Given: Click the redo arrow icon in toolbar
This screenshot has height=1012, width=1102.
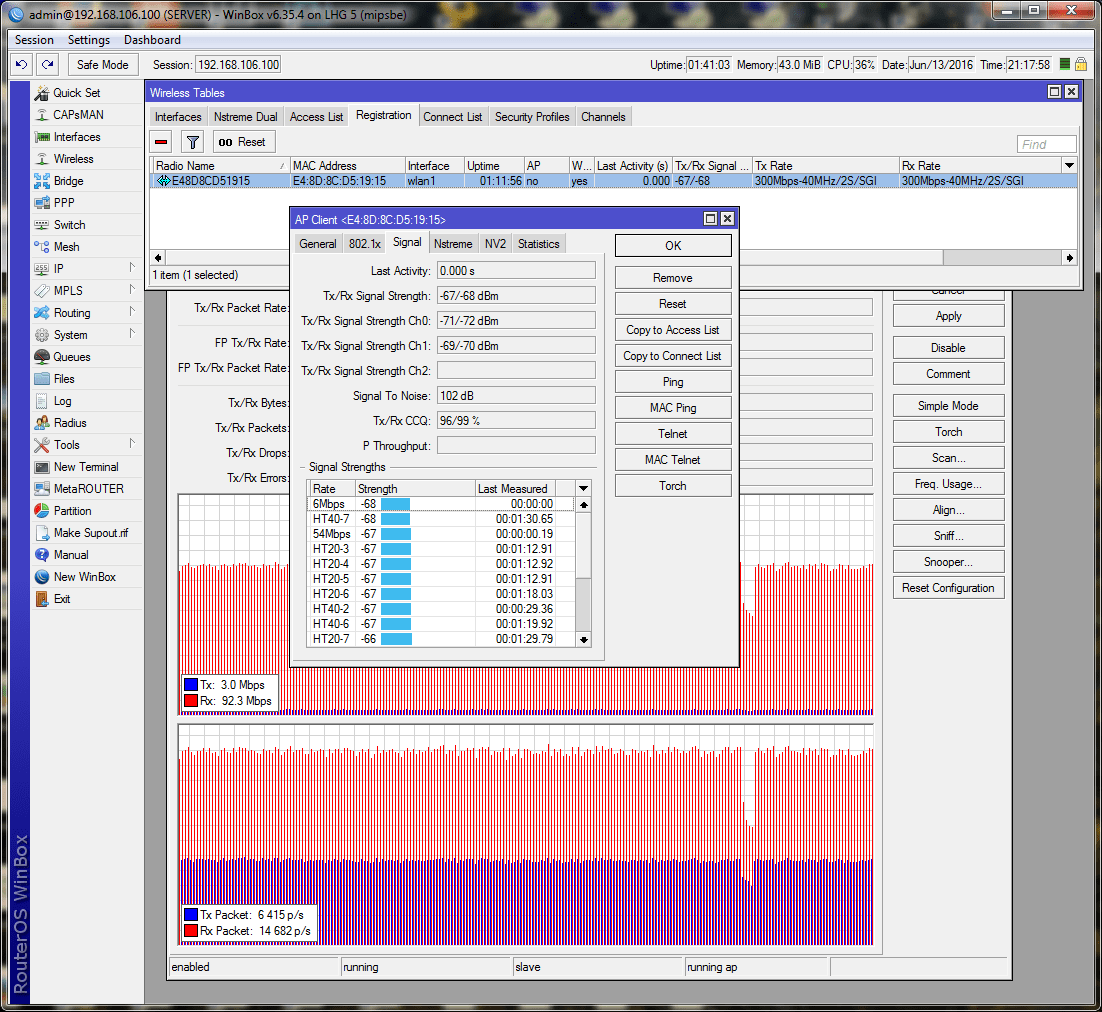Looking at the screenshot, I should 47,64.
